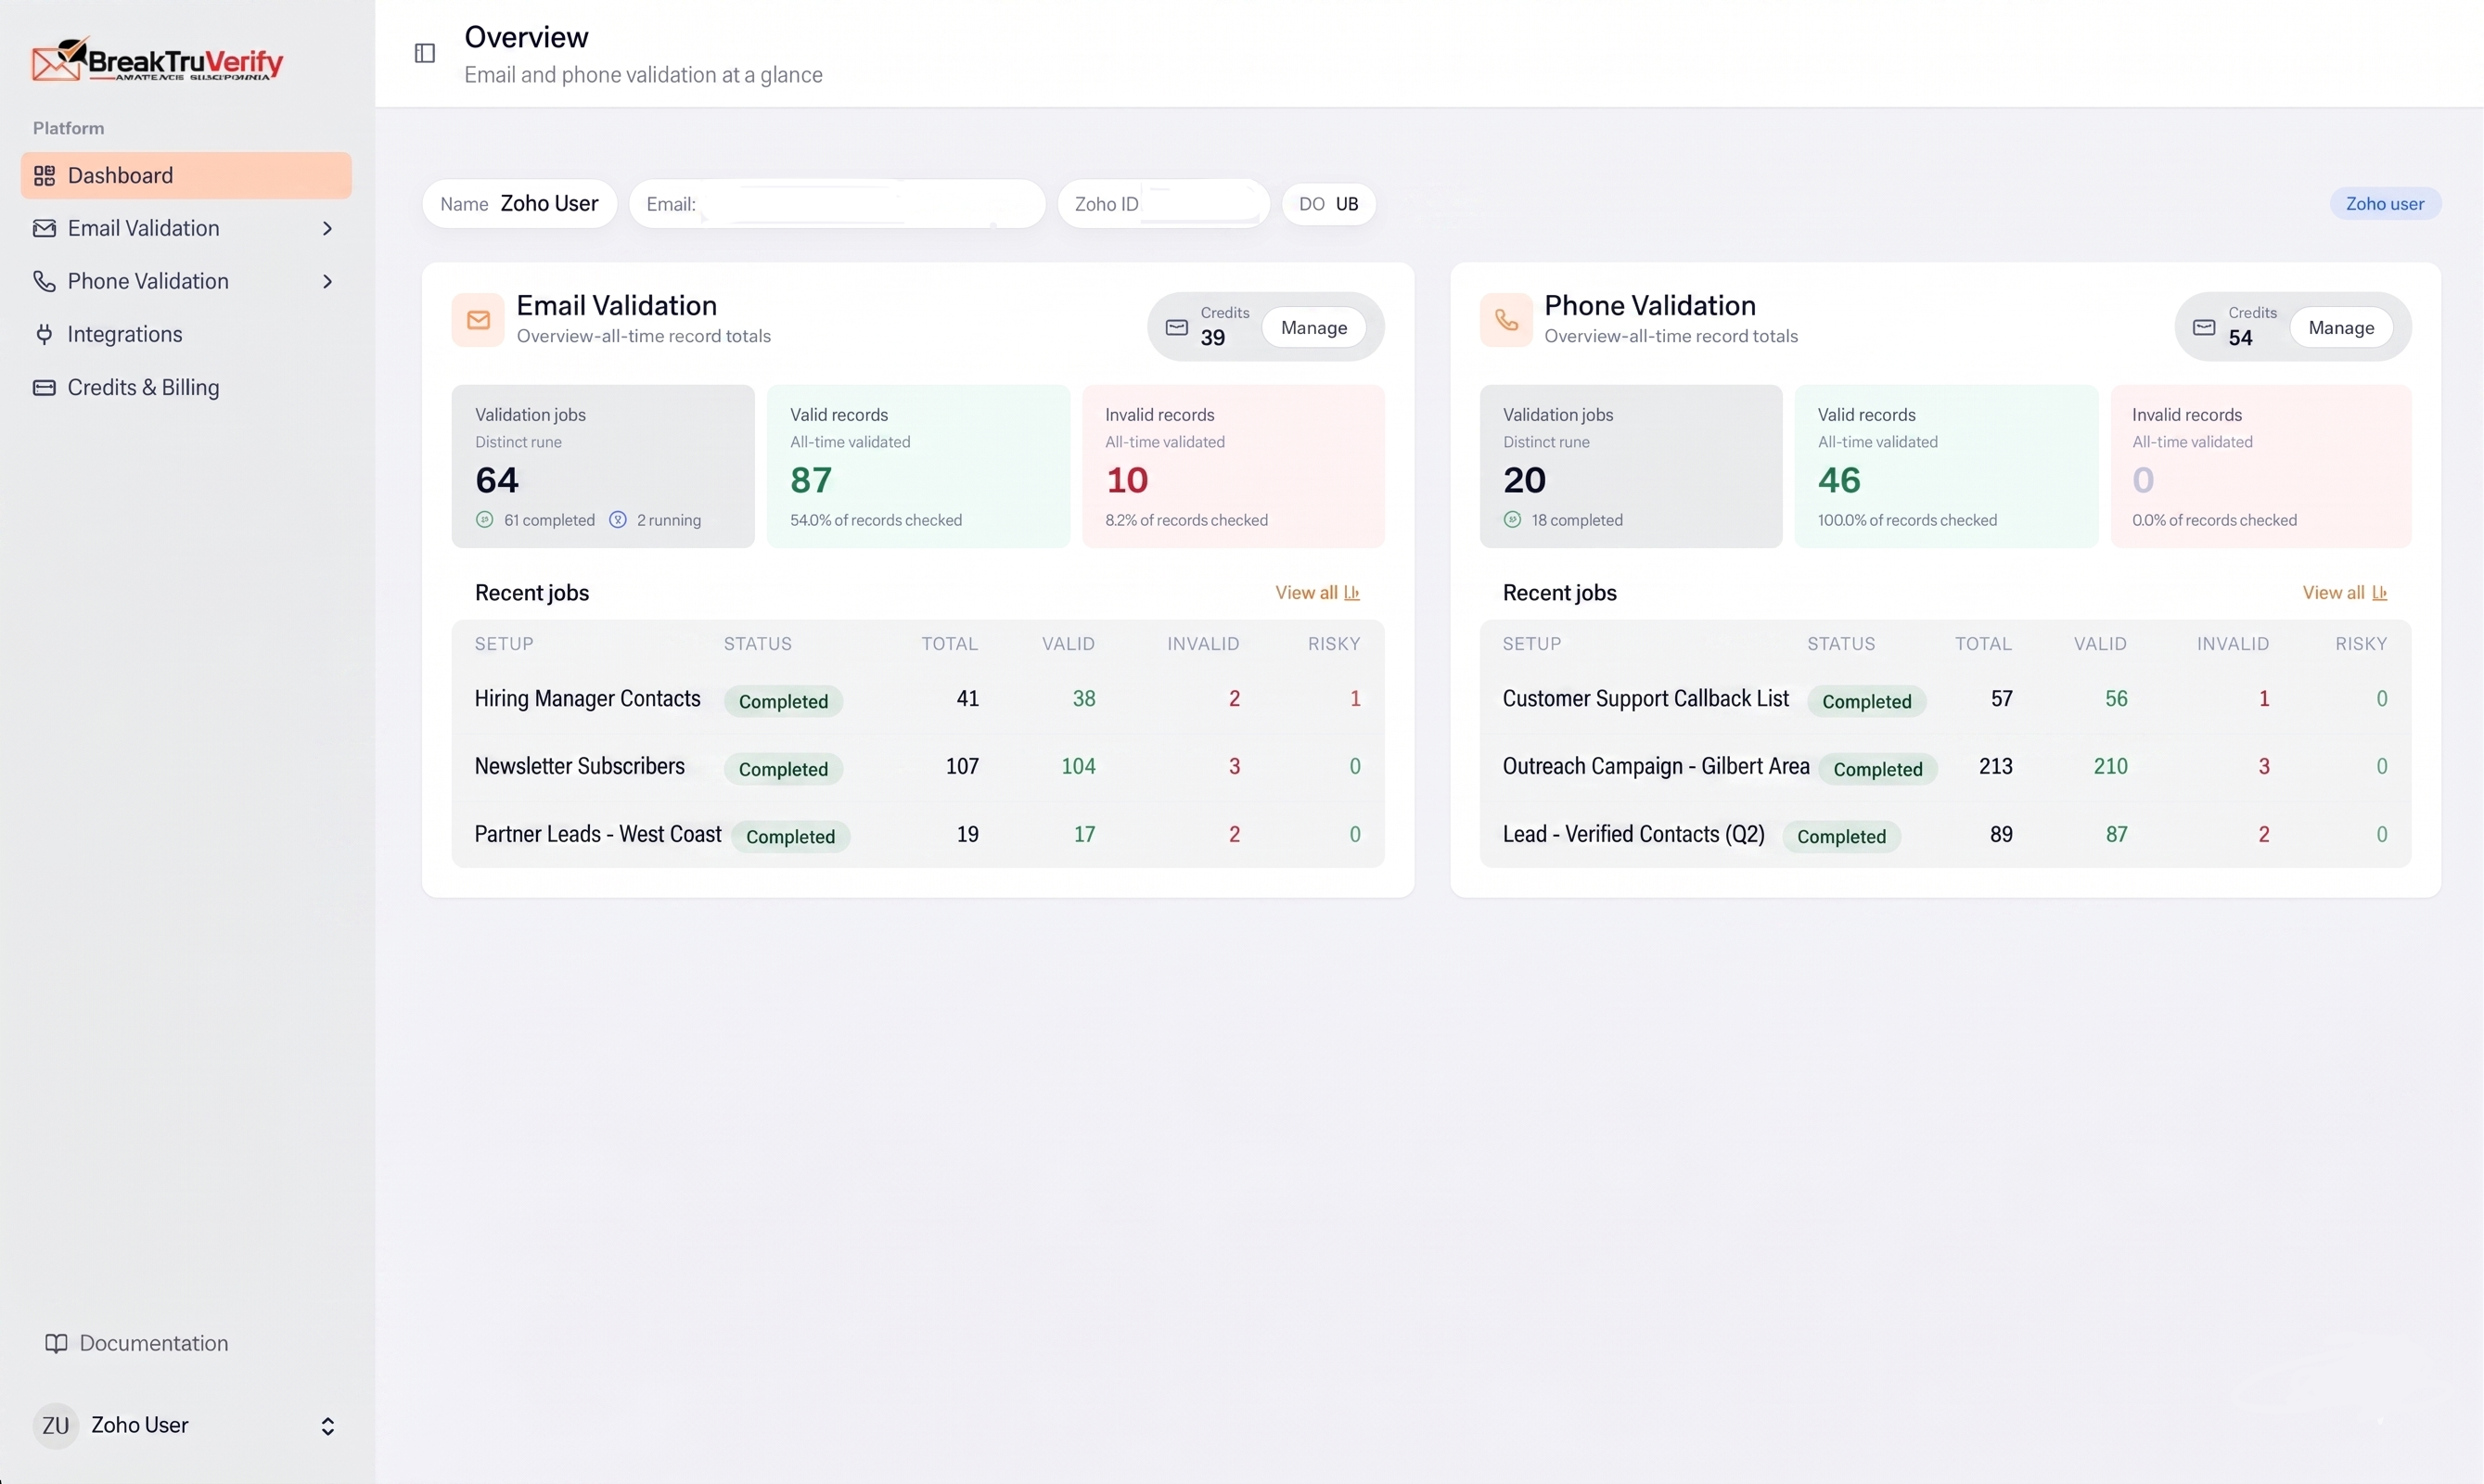Click the Email Invalid records card showing 10

coord(1233,467)
